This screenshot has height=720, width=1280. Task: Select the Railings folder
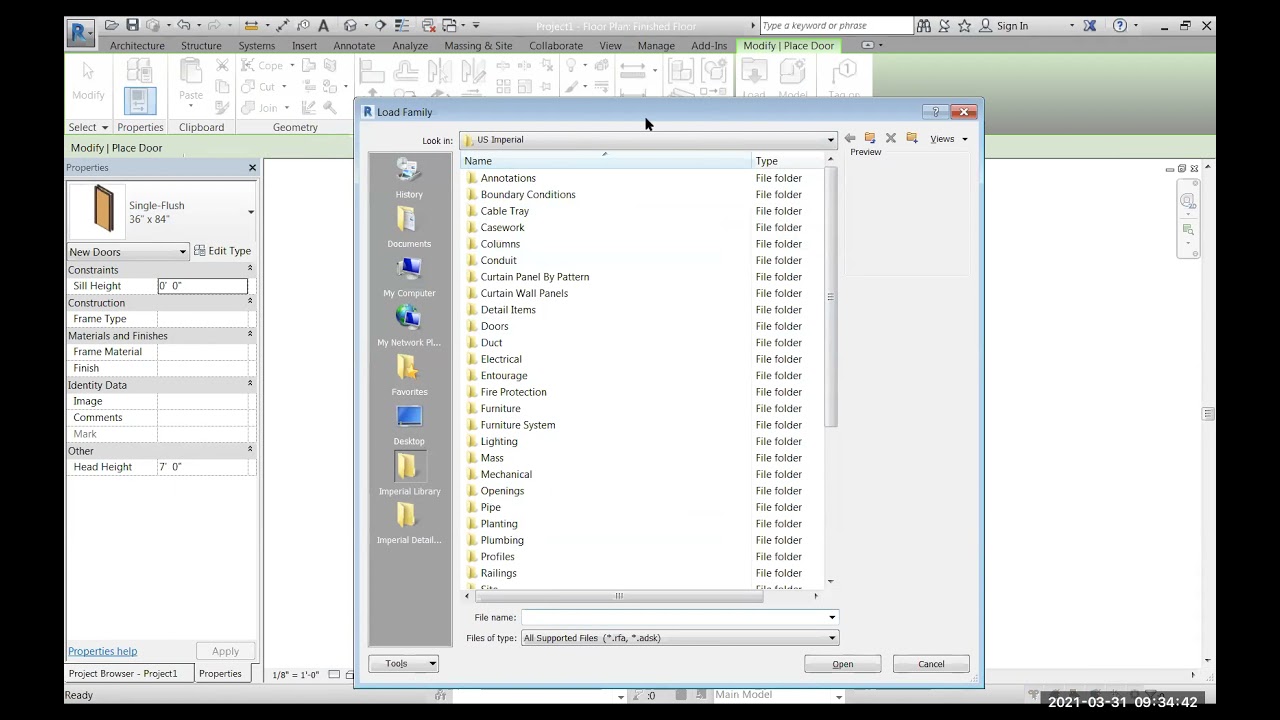click(498, 573)
